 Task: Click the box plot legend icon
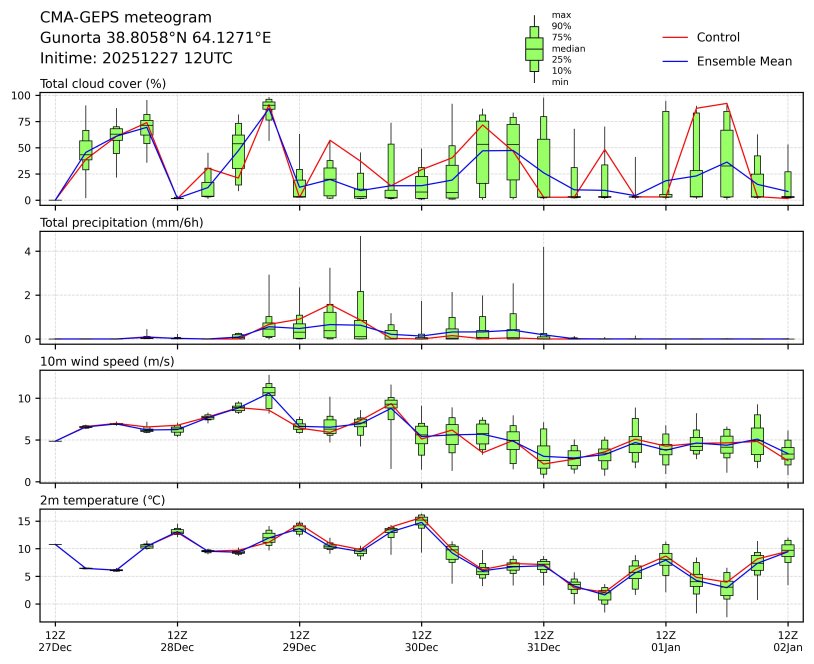[x=534, y=48]
